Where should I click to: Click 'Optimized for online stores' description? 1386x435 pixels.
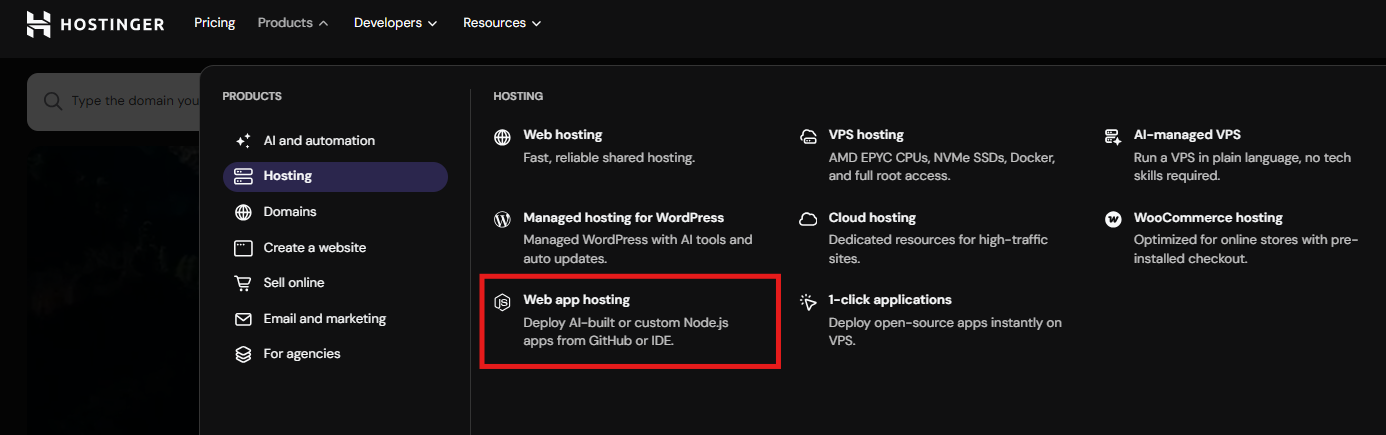[x=1244, y=249]
